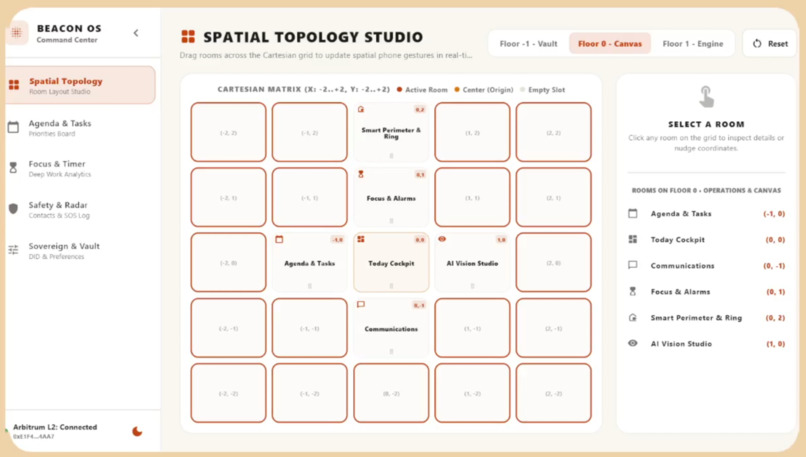806x457 pixels.
Task: Click chat bubble icon in Communications list row
Action: pyautogui.click(x=633, y=265)
